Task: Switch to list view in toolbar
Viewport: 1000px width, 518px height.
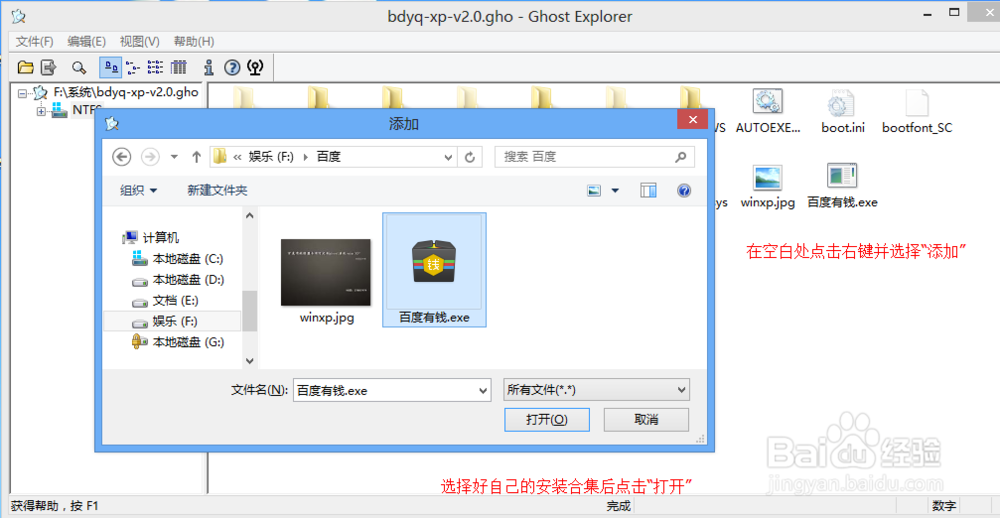Action: [155, 67]
